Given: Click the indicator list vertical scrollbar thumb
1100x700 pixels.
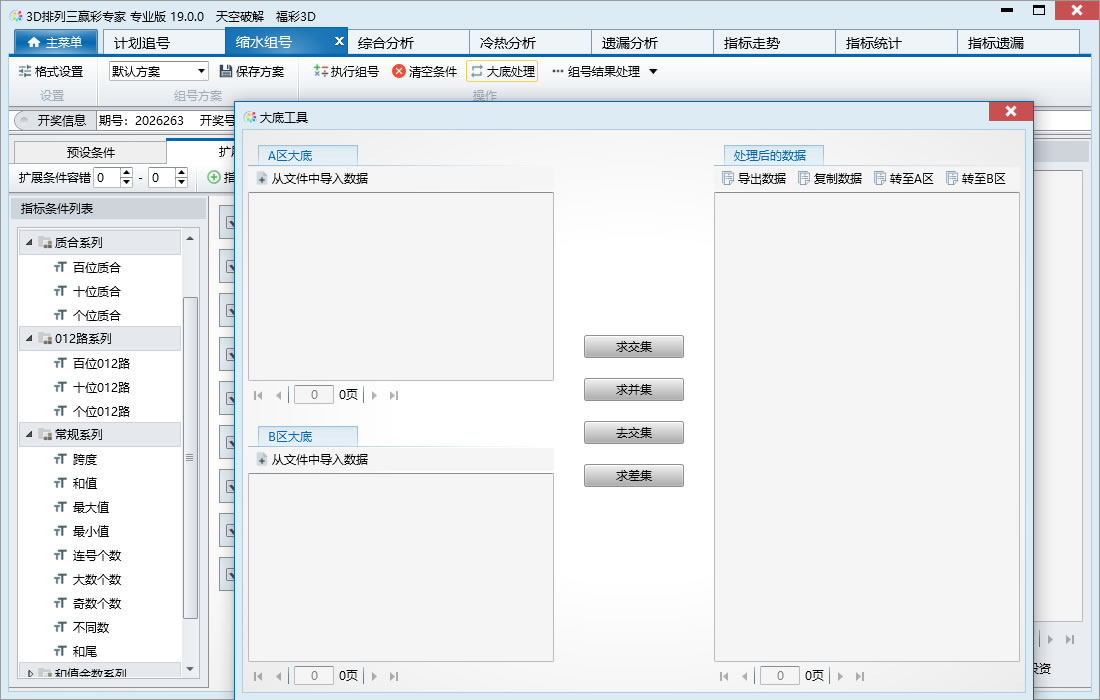Looking at the screenshot, I should coord(189,458).
